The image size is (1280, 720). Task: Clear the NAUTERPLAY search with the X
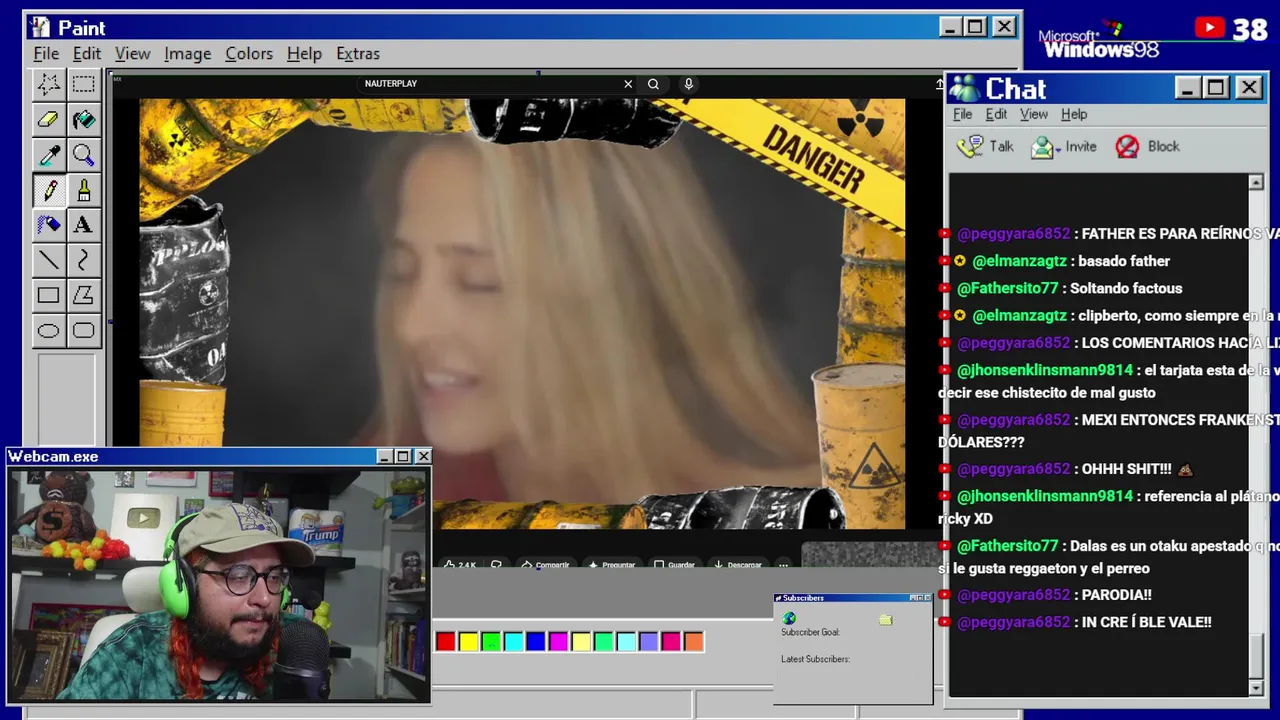(628, 84)
